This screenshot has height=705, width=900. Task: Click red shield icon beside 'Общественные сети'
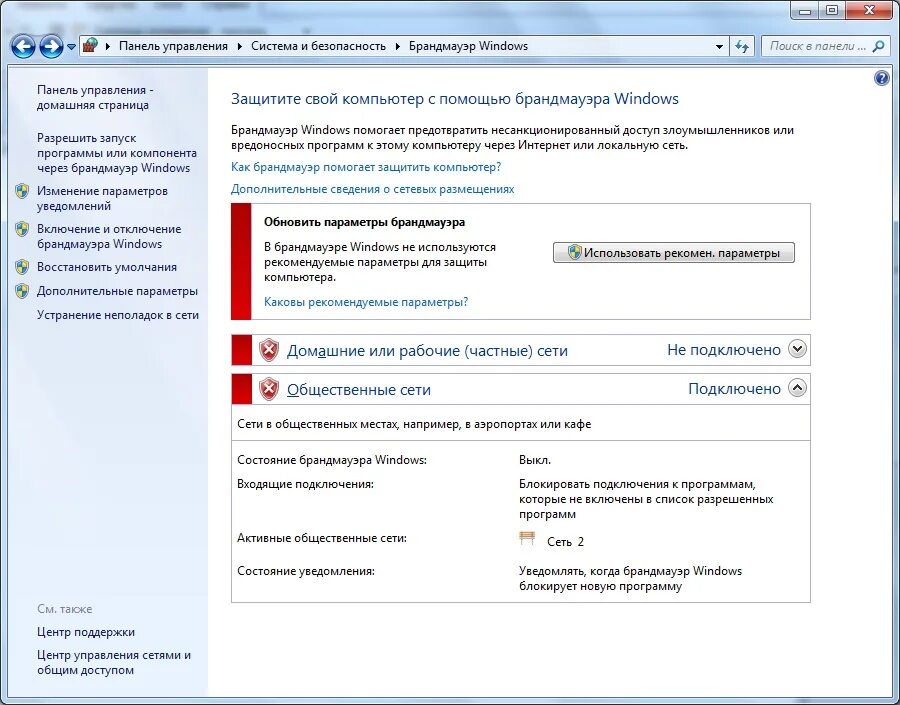[x=269, y=389]
